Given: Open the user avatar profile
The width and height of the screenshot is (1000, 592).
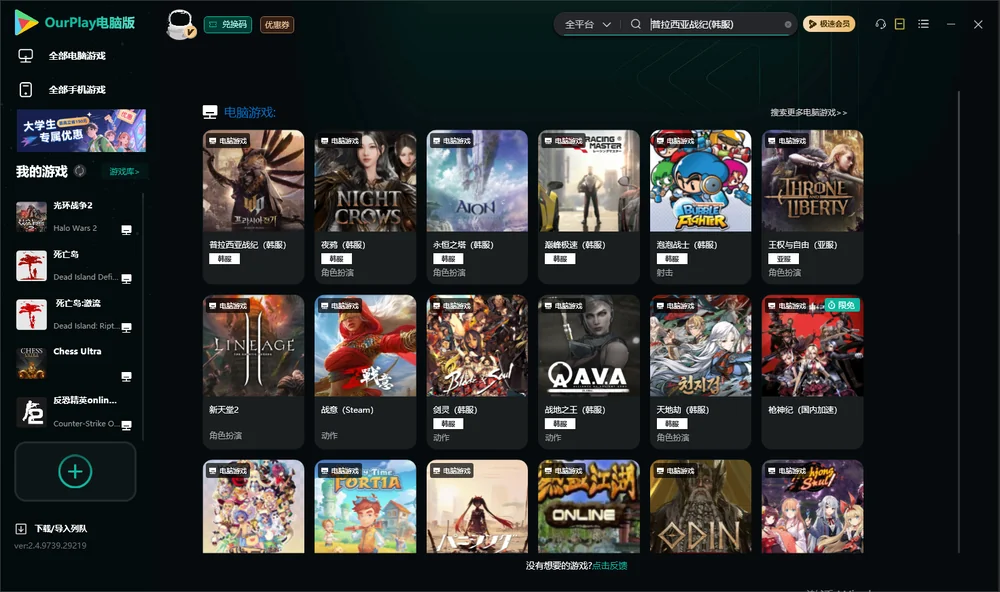Looking at the screenshot, I should pos(180,24).
